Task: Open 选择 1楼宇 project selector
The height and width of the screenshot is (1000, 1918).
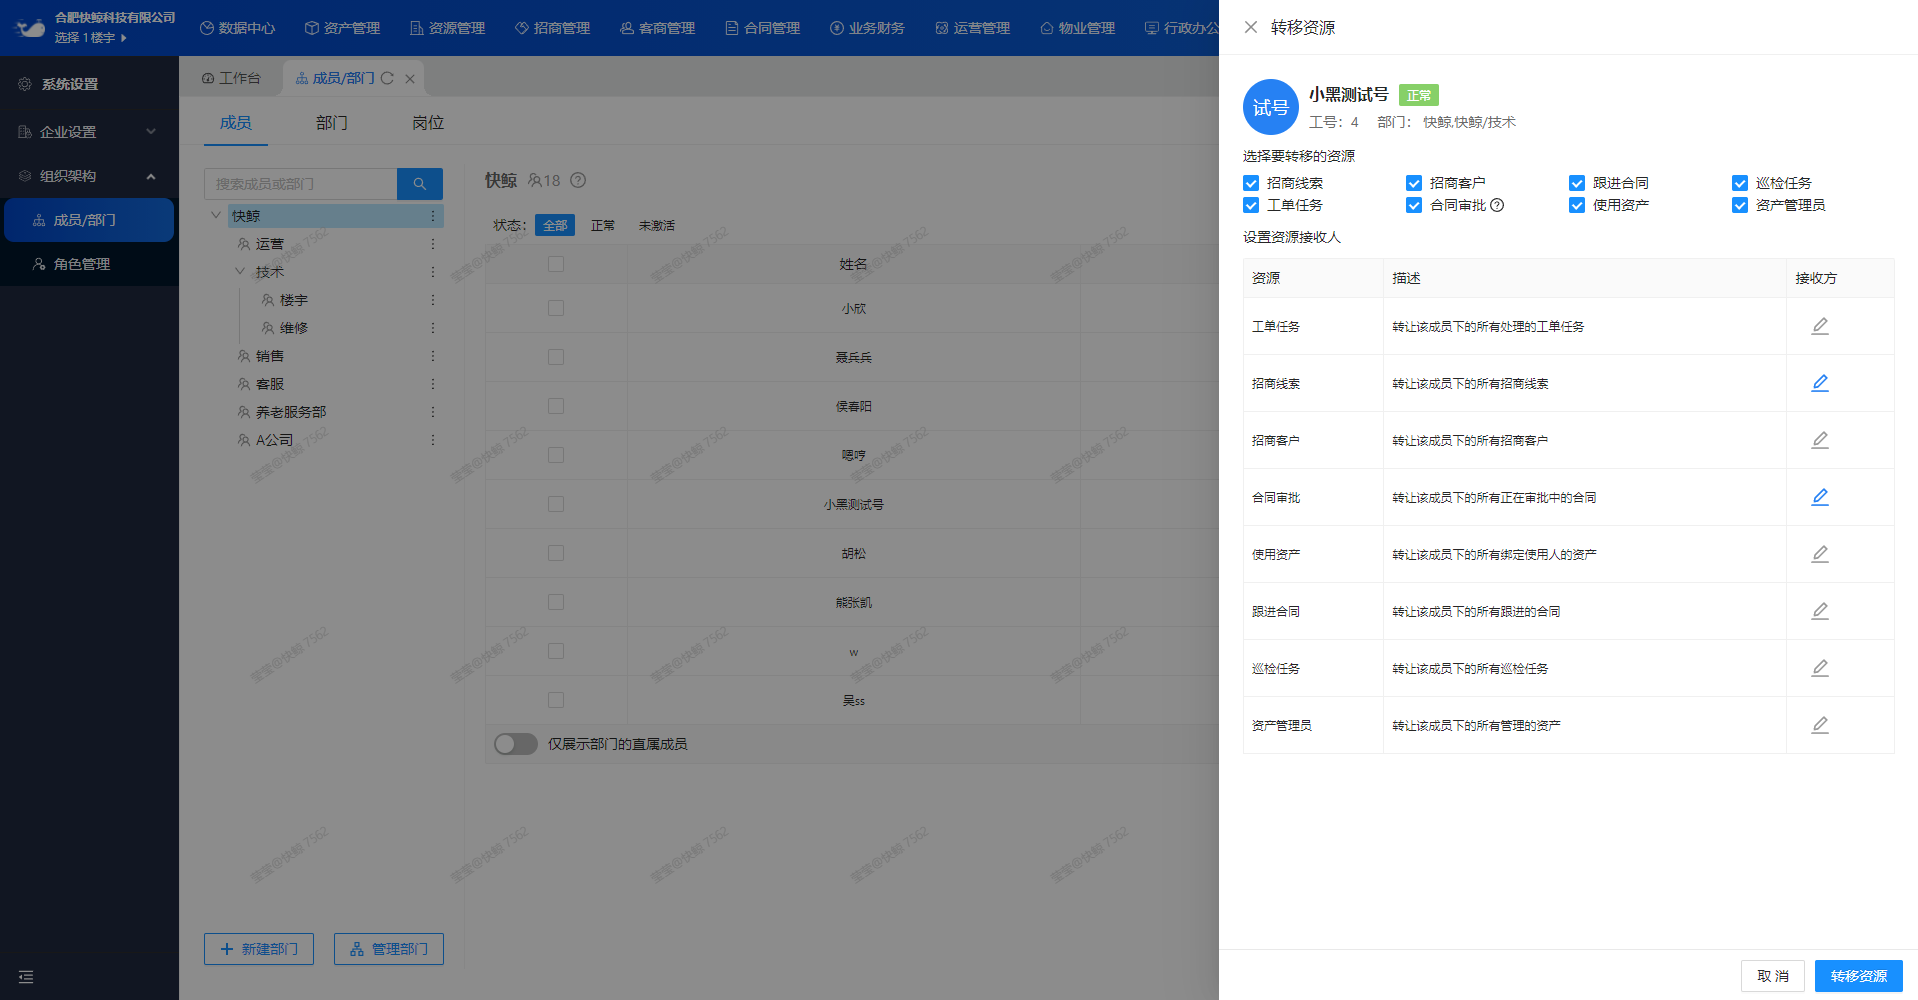Action: click(91, 38)
